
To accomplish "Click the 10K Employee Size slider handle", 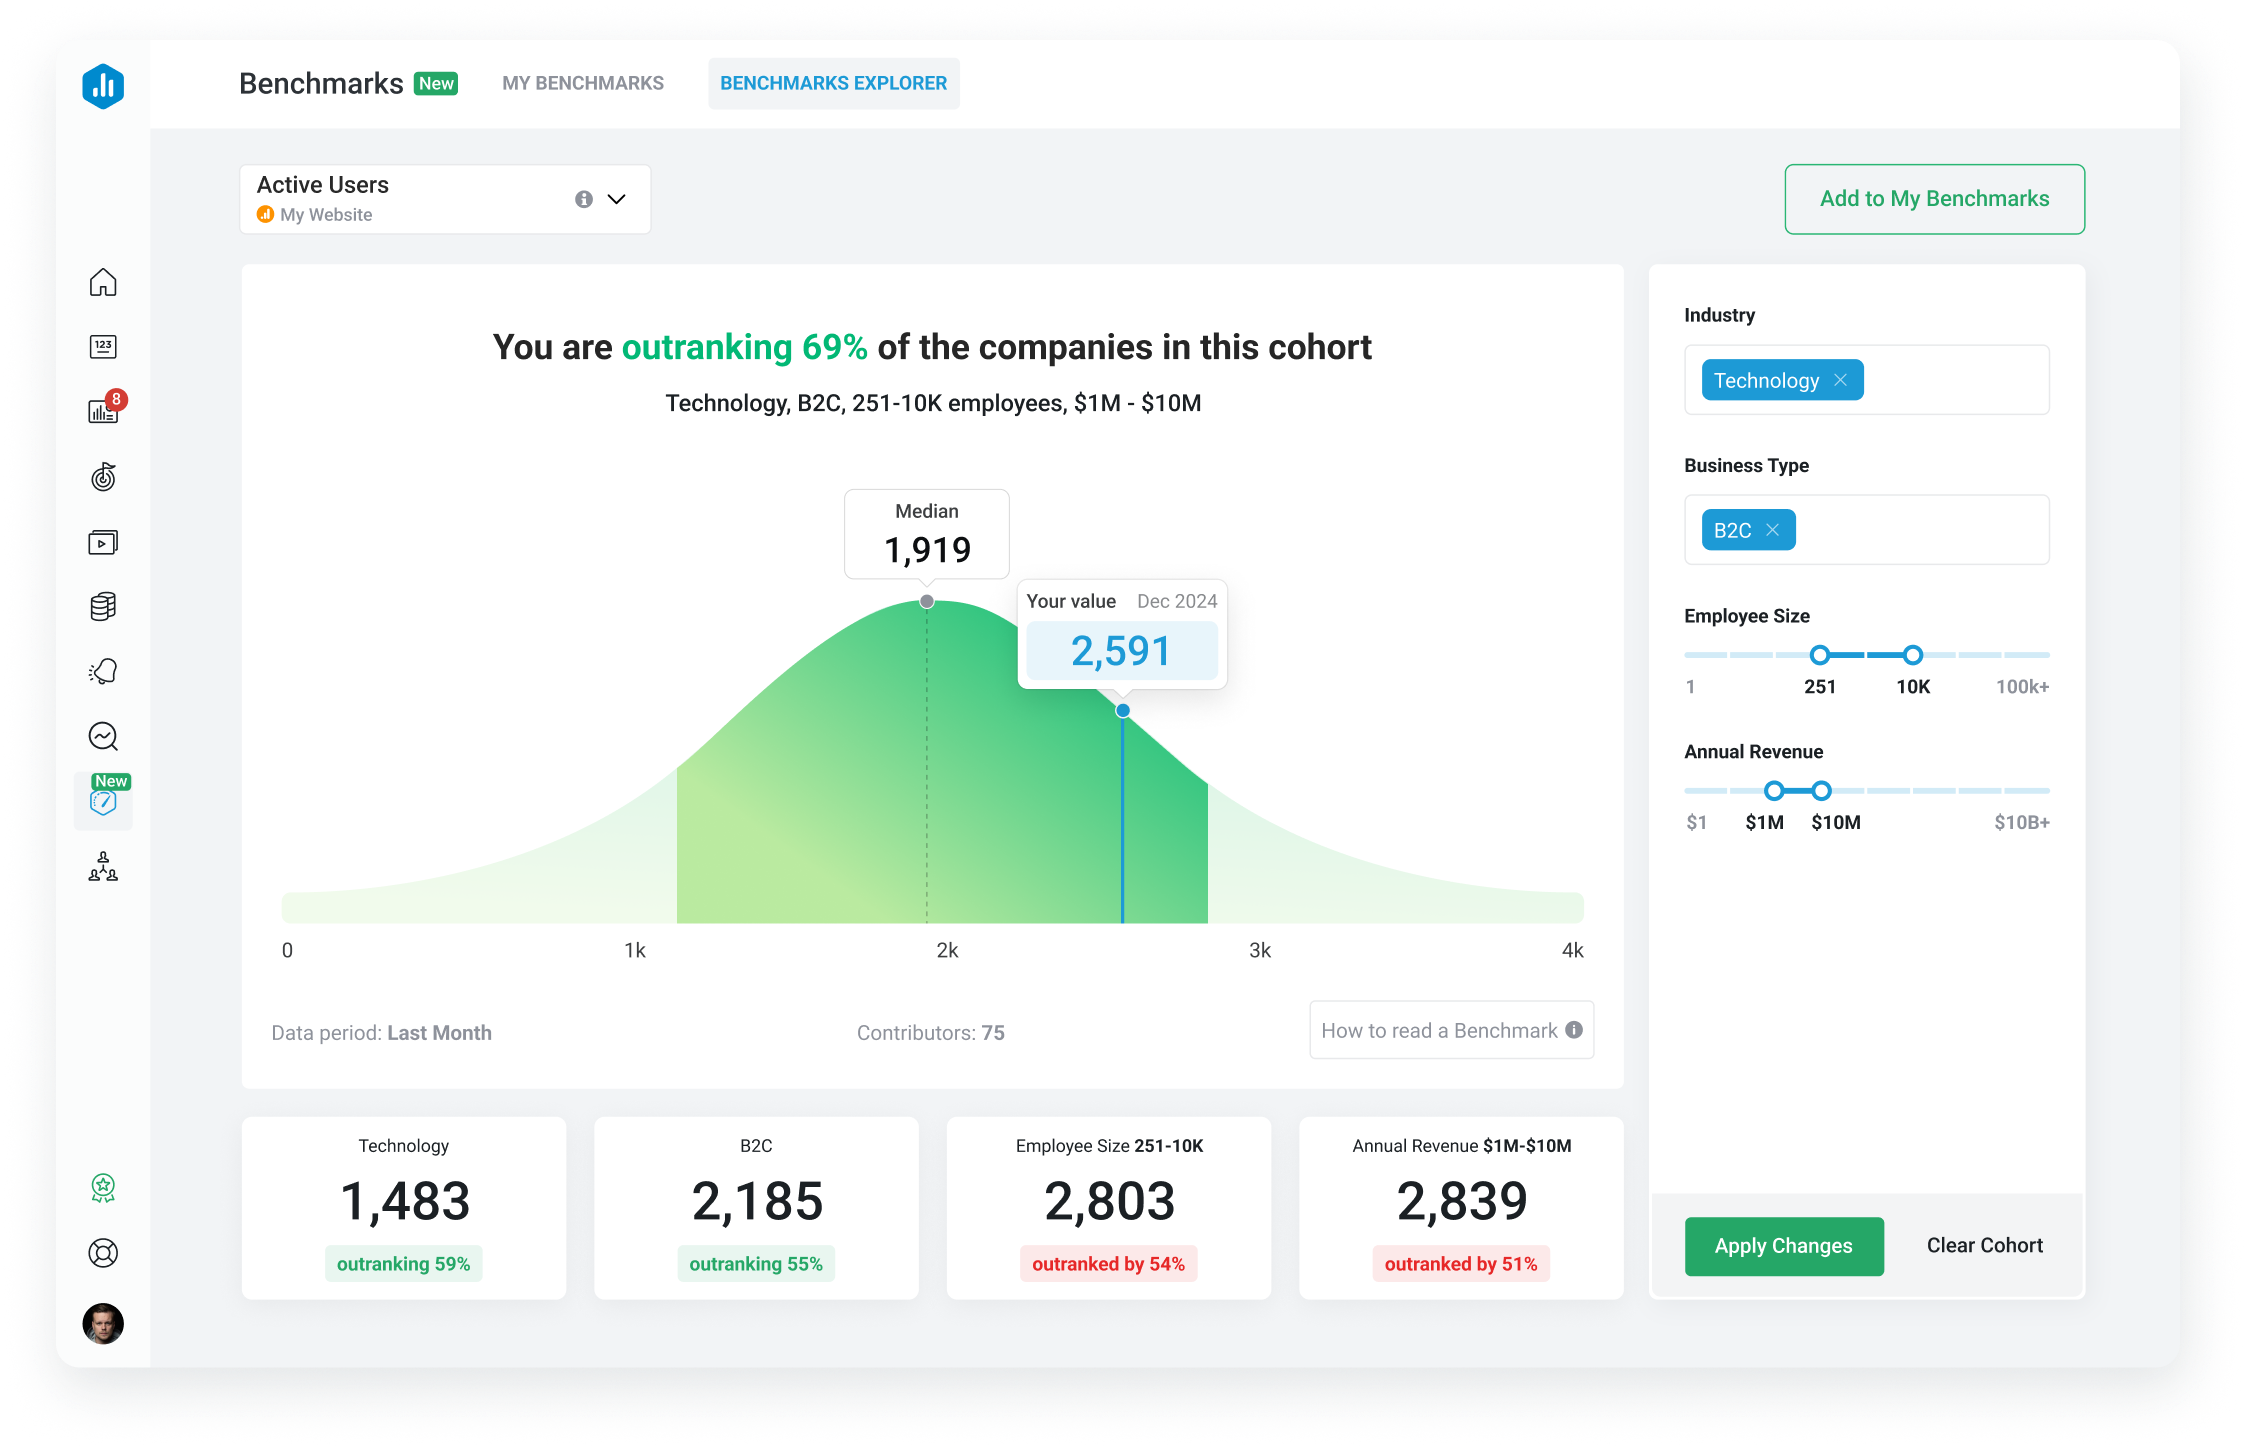I will tap(1912, 655).
